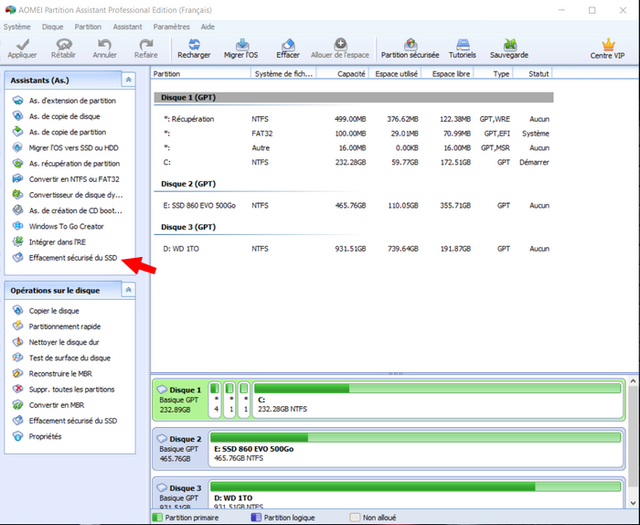
Task: Open the Partition menu
Action: (88, 27)
